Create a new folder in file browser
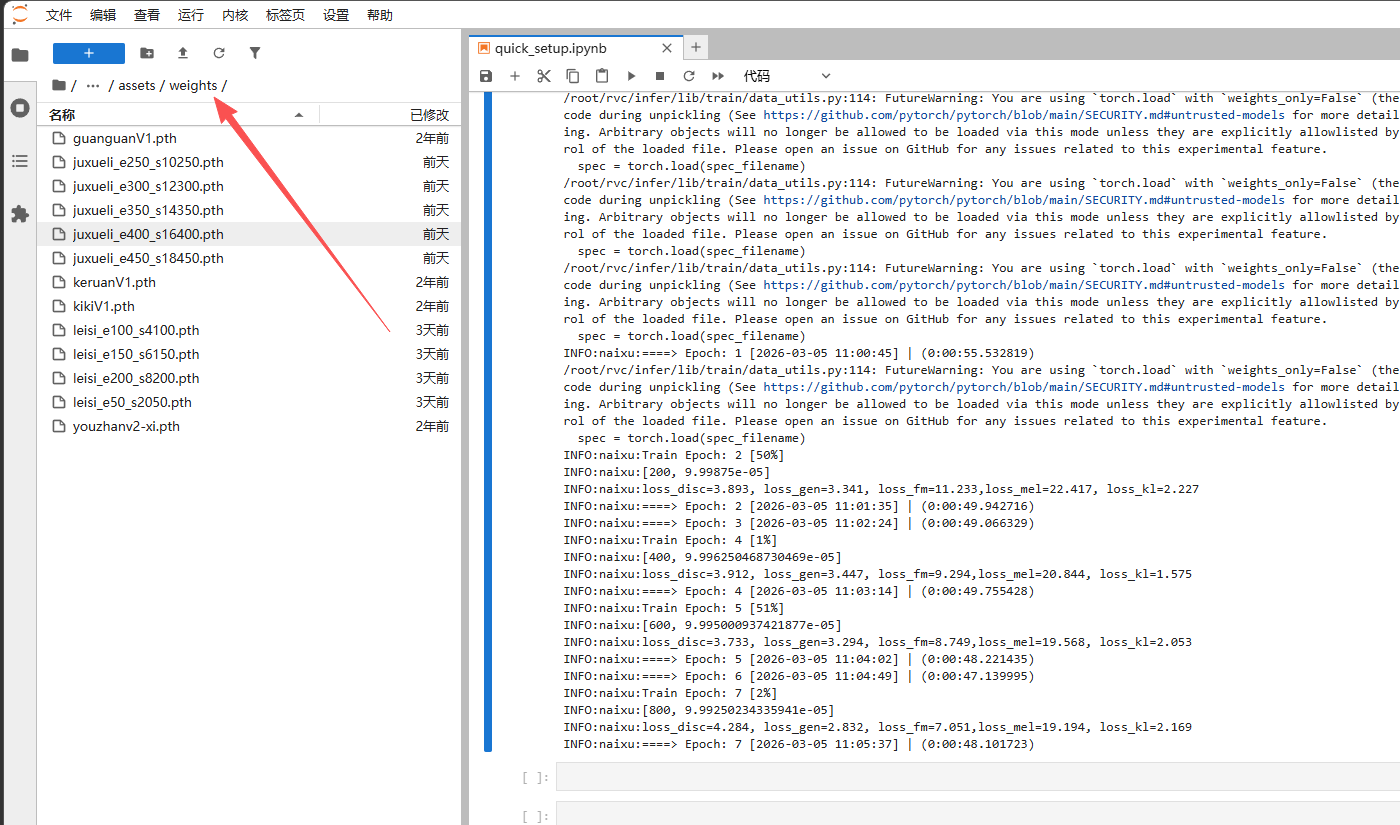The width and height of the screenshot is (1400, 825). [x=147, y=53]
